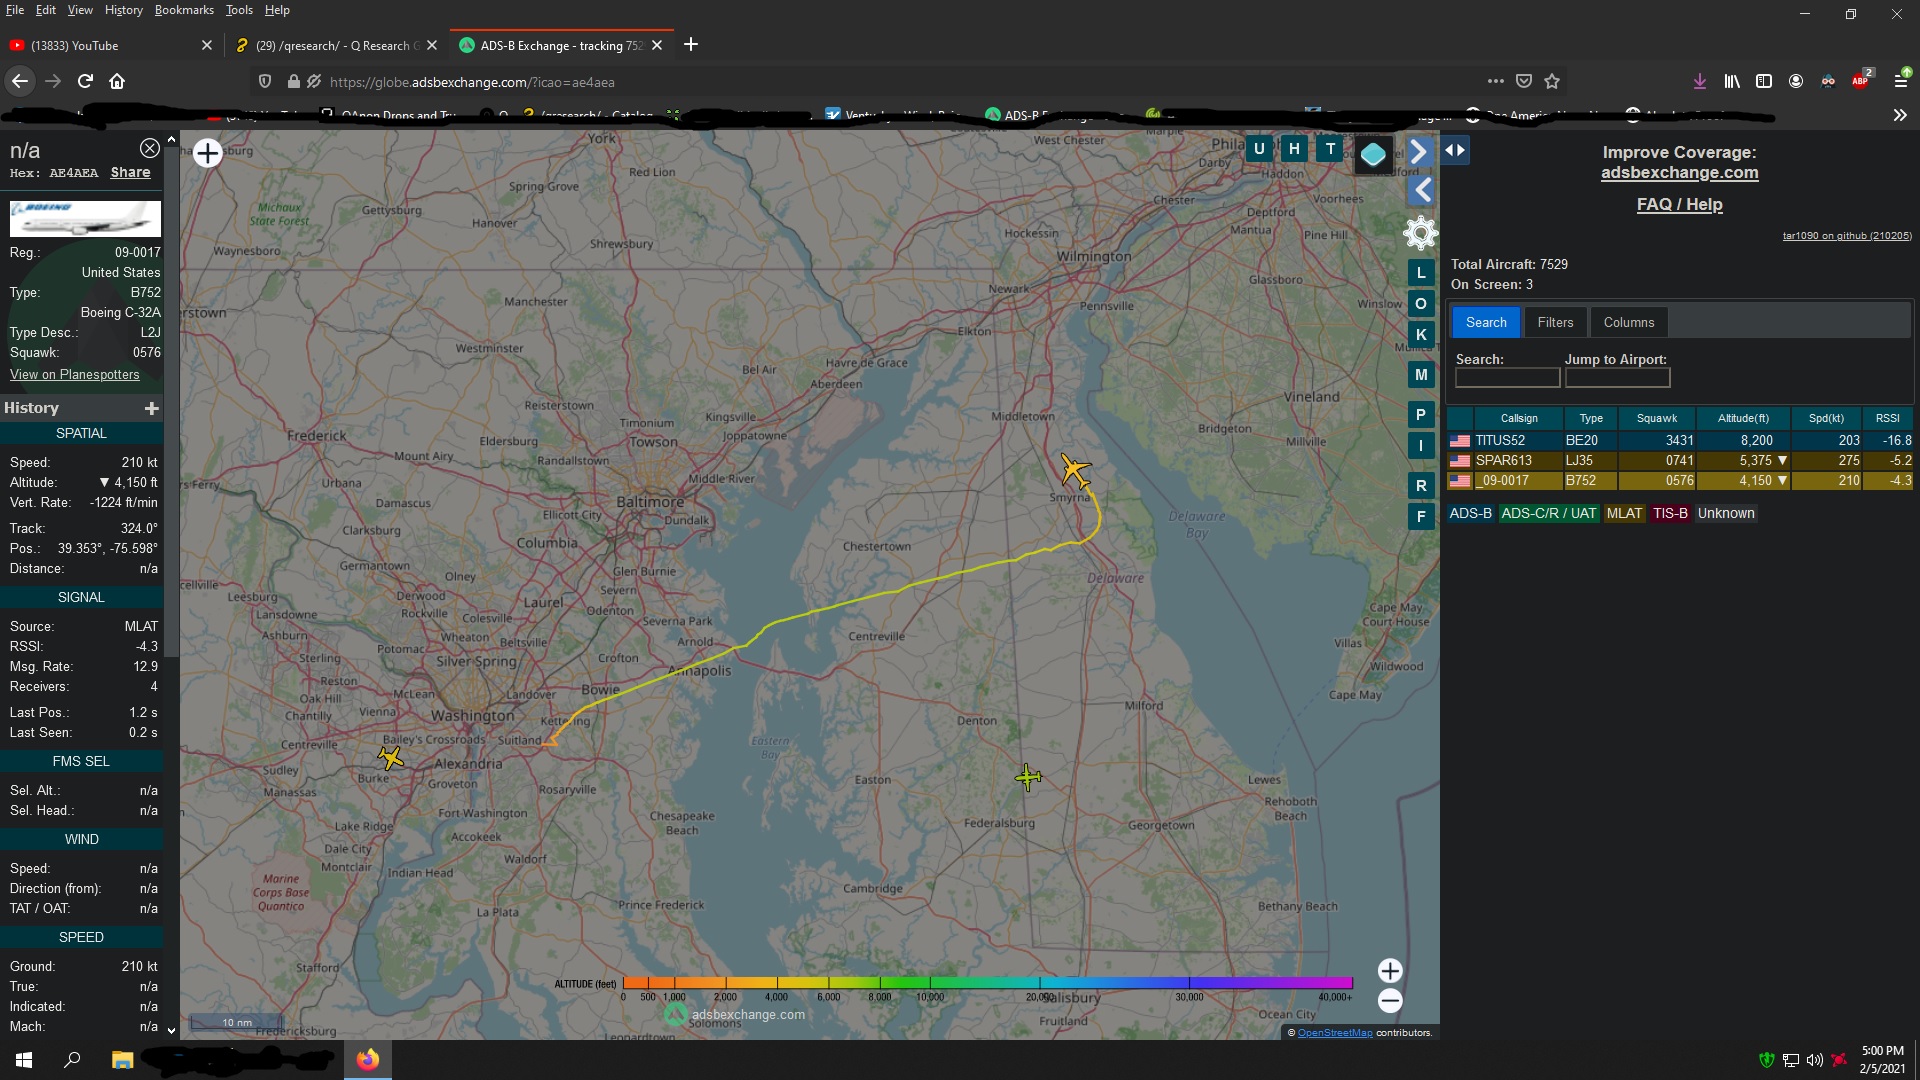The width and height of the screenshot is (1920, 1080).
Task: Toggle the O map button
Action: coord(1421,303)
